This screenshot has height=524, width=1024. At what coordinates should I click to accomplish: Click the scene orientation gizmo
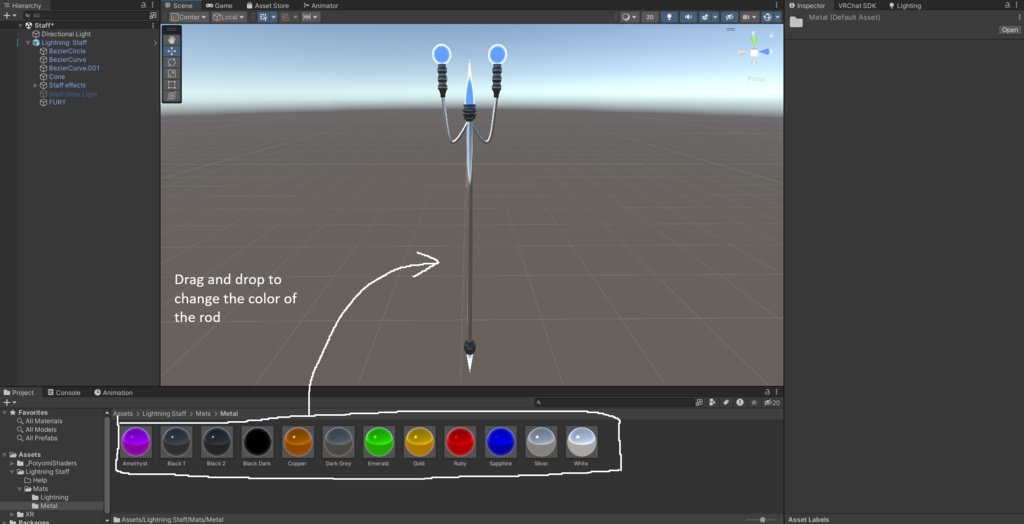click(754, 52)
